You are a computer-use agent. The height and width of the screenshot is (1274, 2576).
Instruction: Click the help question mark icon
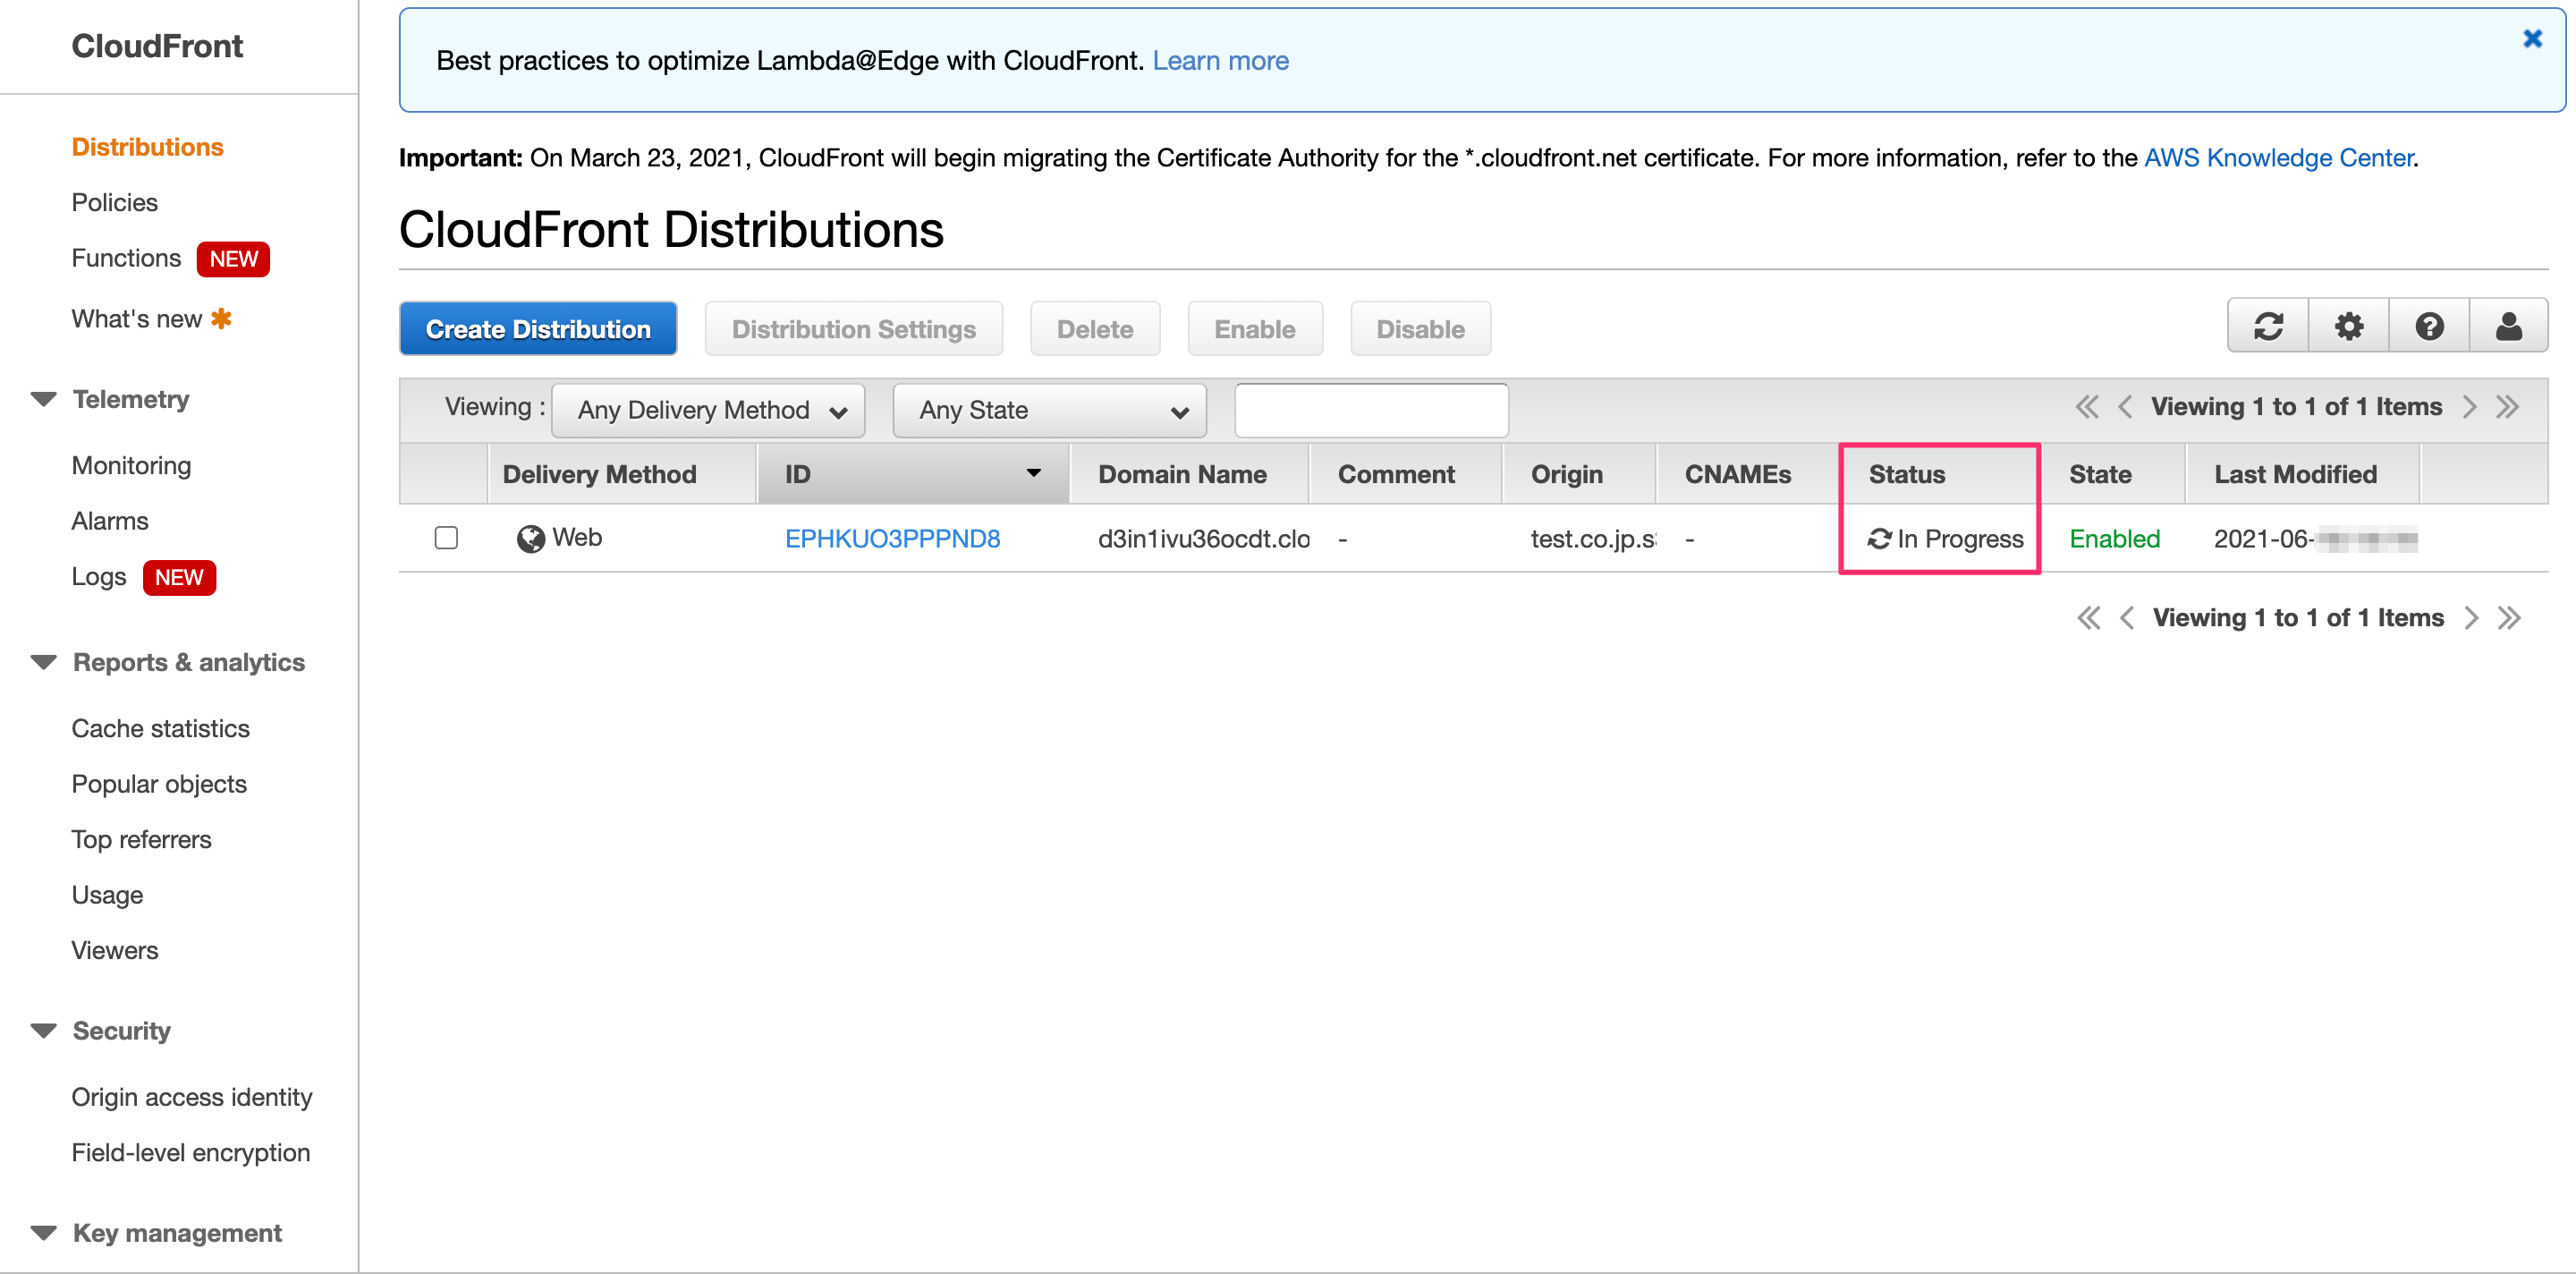pos(2429,326)
